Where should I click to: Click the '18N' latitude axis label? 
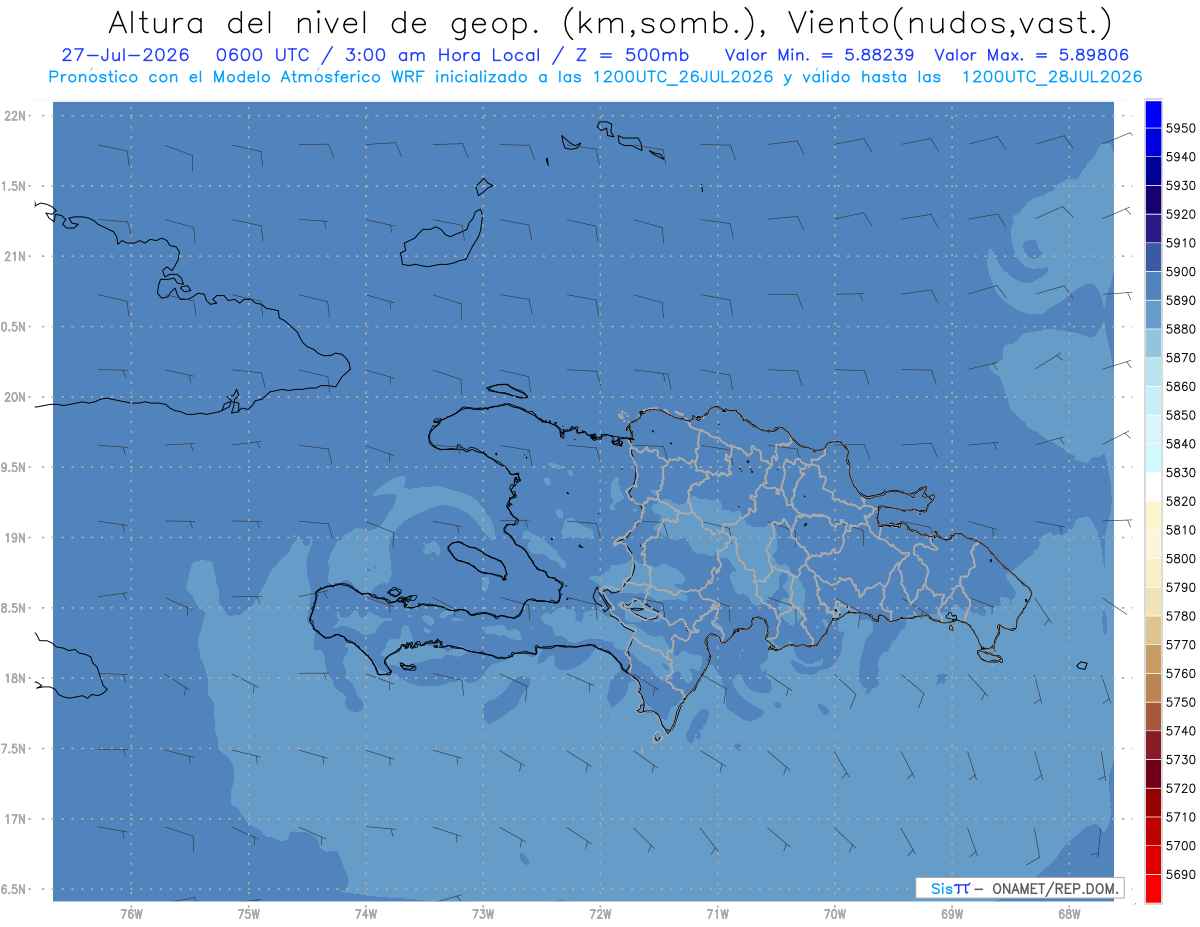[x=15, y=678]
